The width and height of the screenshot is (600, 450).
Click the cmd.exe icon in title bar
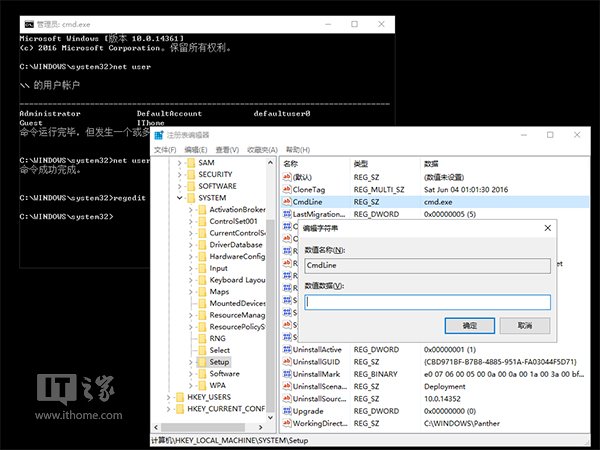[x=28, y=23]
